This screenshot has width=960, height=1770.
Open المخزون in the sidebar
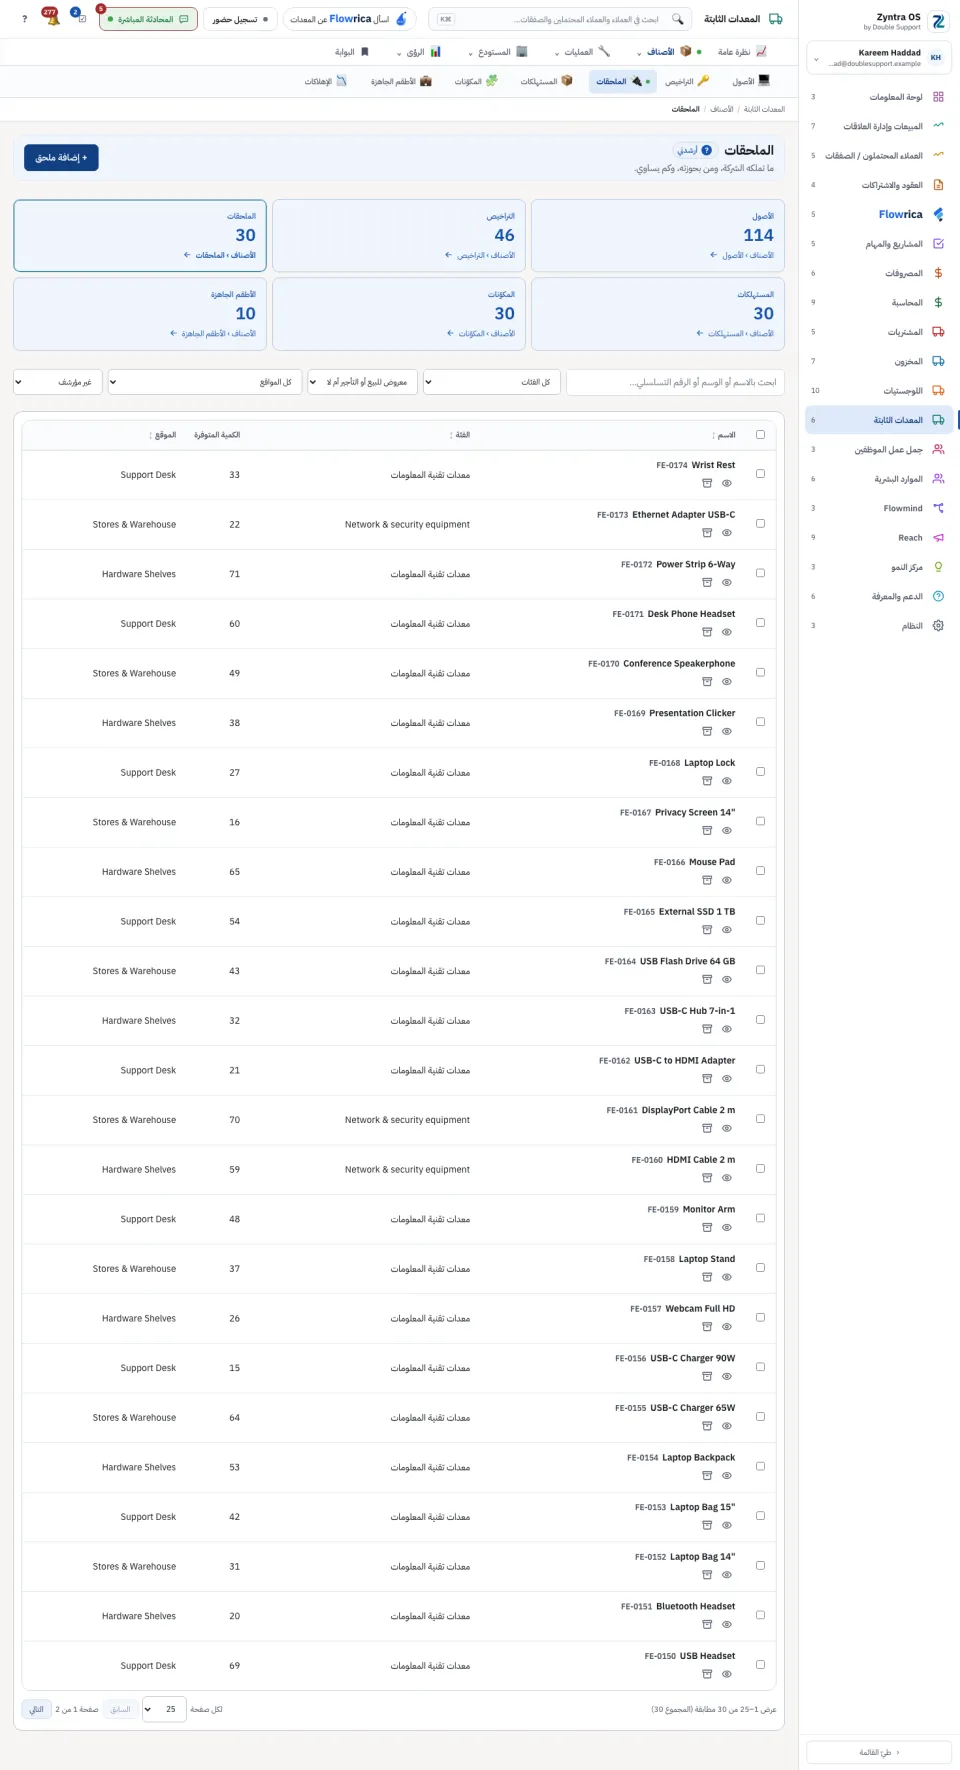tap(879, 361)
